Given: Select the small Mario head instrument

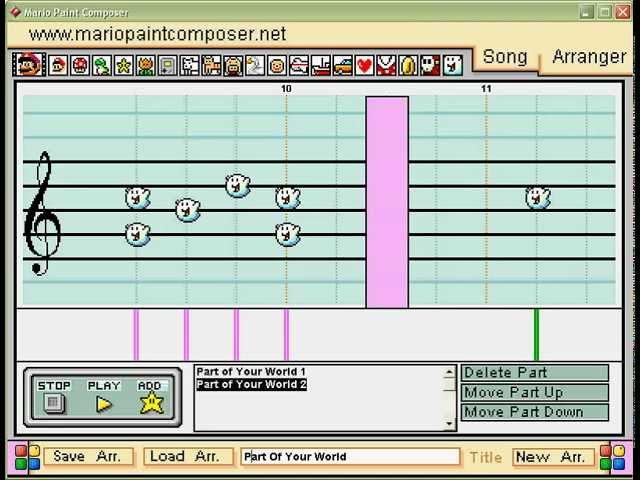Looking at the screenshot, I should click(x=58, y=65).
